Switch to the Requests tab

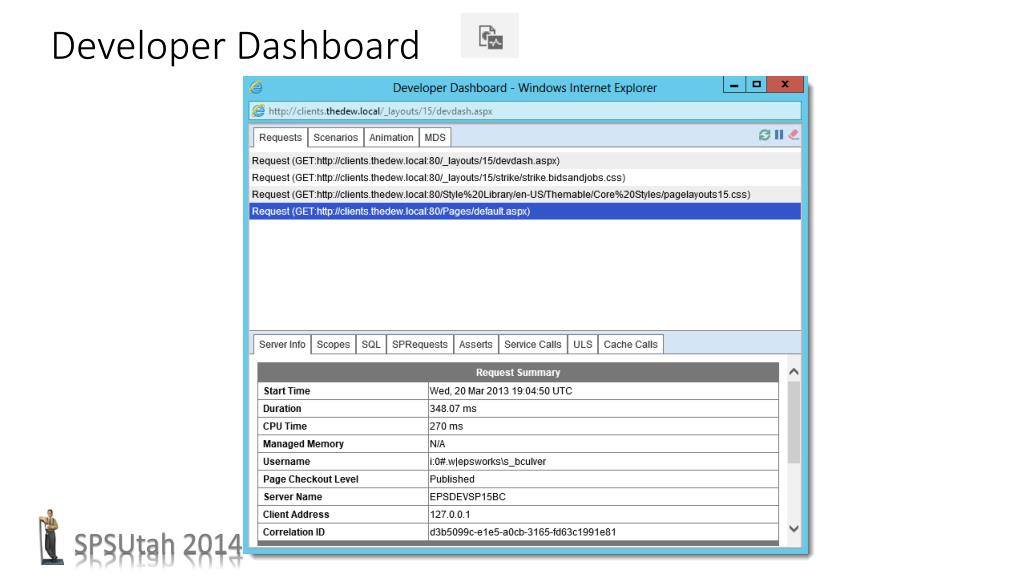pos(280,138)
